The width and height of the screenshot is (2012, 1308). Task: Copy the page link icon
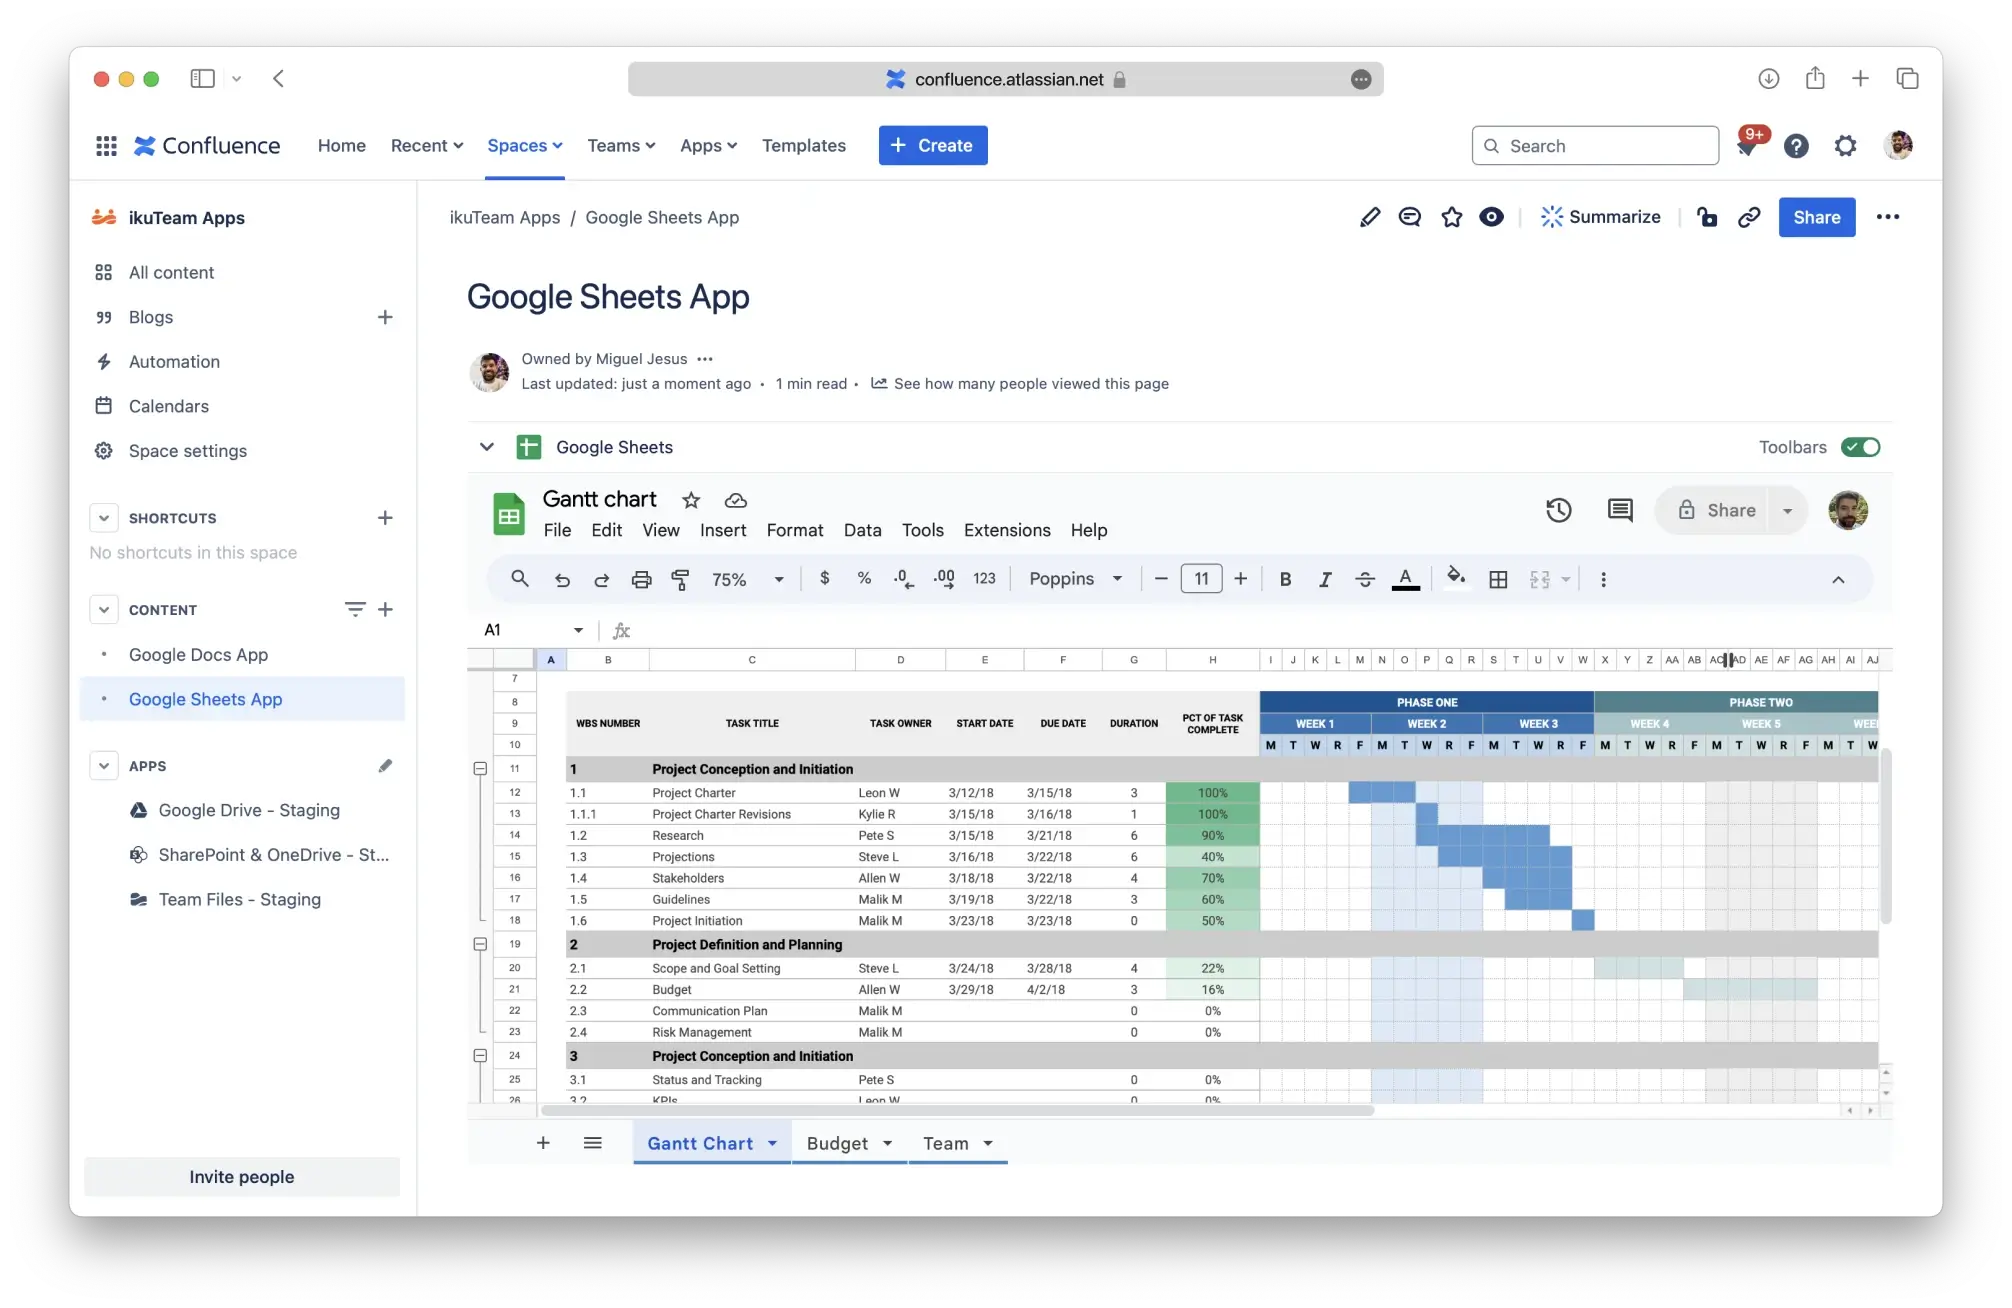1749,217
